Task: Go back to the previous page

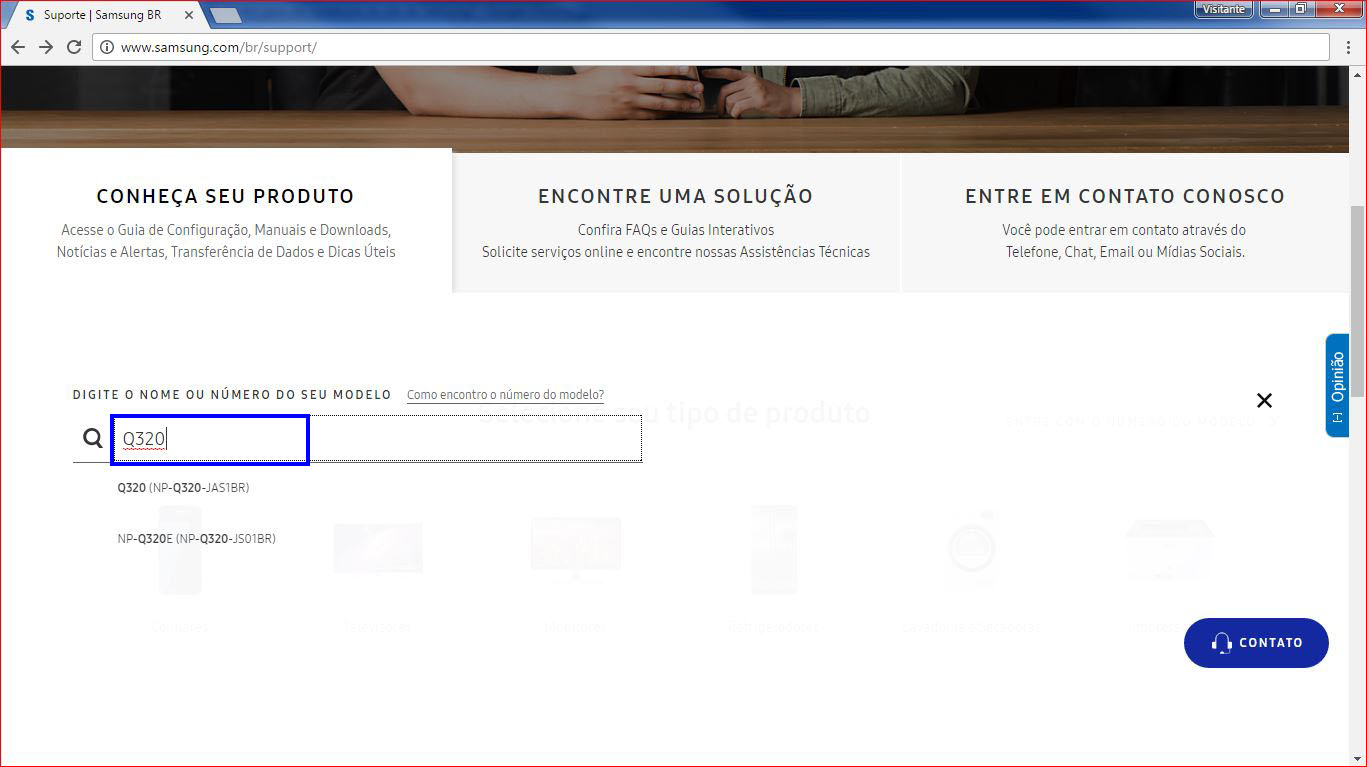Action: pos(18,47)
